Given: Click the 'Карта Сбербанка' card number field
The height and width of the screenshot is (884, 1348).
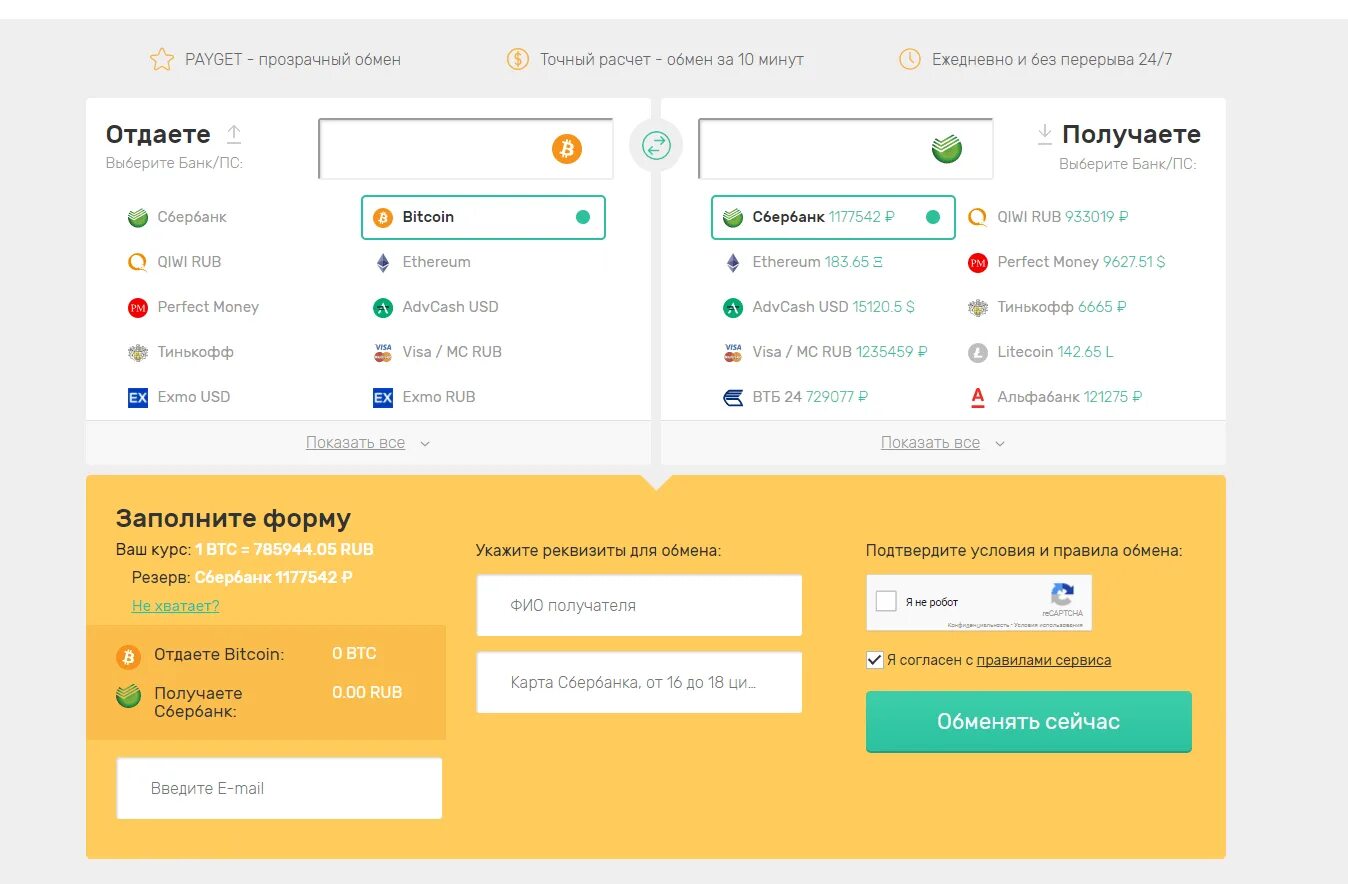Looking at the screenshot, I should [x=639, y=683].
